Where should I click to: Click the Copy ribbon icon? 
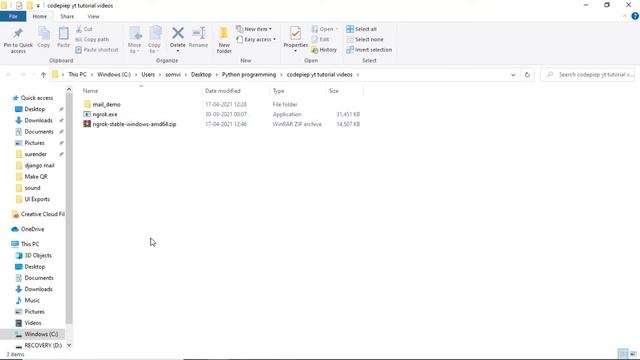click(x=44, y=33)
